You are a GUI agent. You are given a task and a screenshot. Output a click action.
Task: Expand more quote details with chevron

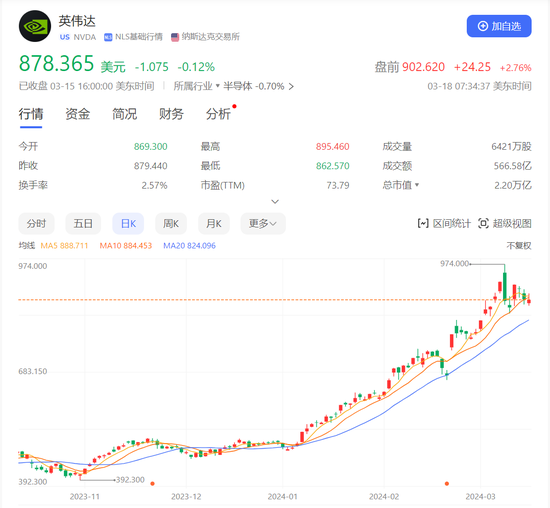[x=275, y=202]
